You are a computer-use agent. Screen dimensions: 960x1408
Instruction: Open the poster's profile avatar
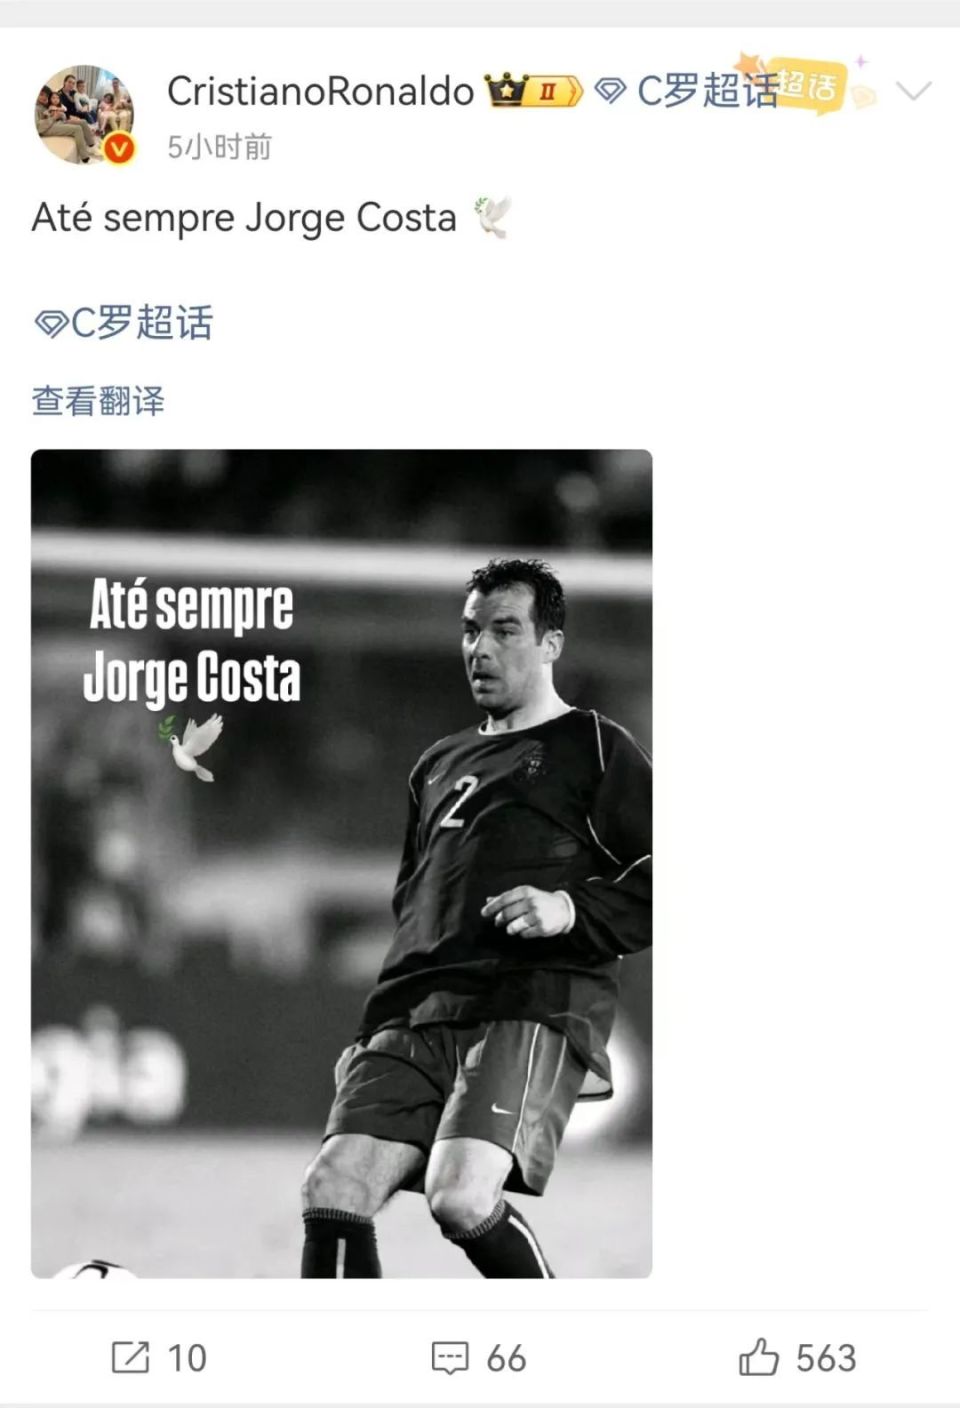point(84,114)
